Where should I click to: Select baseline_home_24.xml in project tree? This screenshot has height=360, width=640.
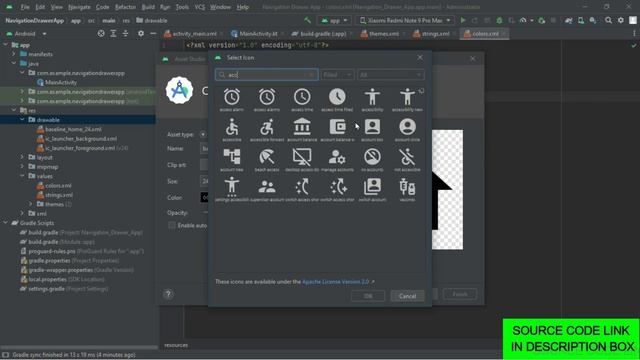(x=73, y=129)
